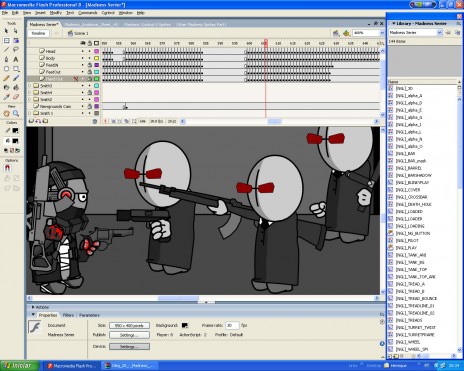Open the Control menu
The image size is (464, 371).
point(108,13)
